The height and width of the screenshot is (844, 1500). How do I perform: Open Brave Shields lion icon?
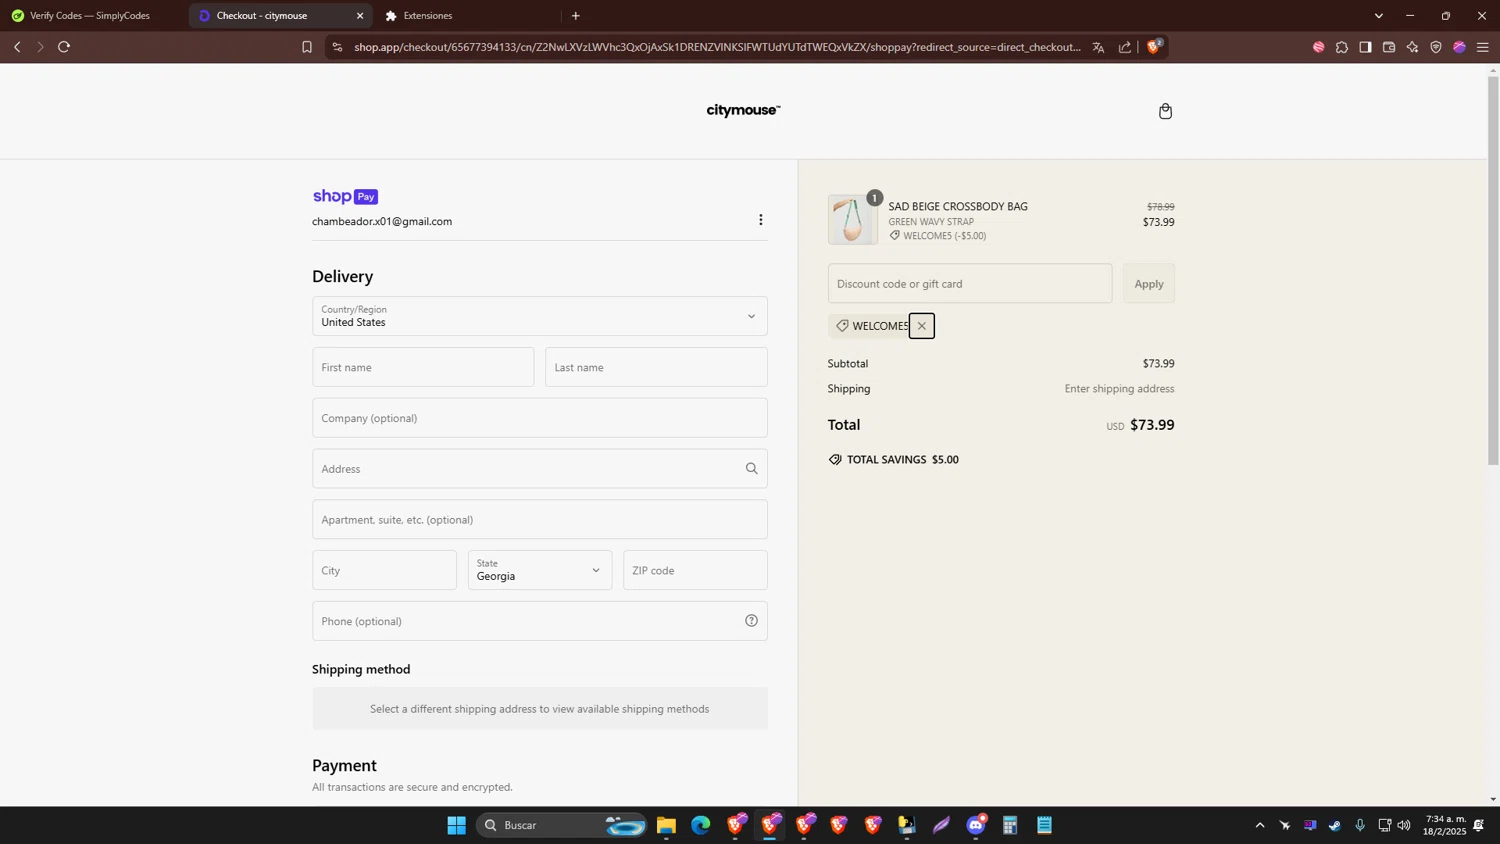coord(1154,46)
